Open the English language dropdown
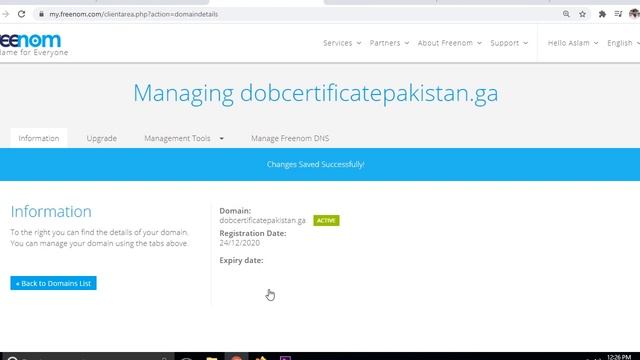 point(623,43)
